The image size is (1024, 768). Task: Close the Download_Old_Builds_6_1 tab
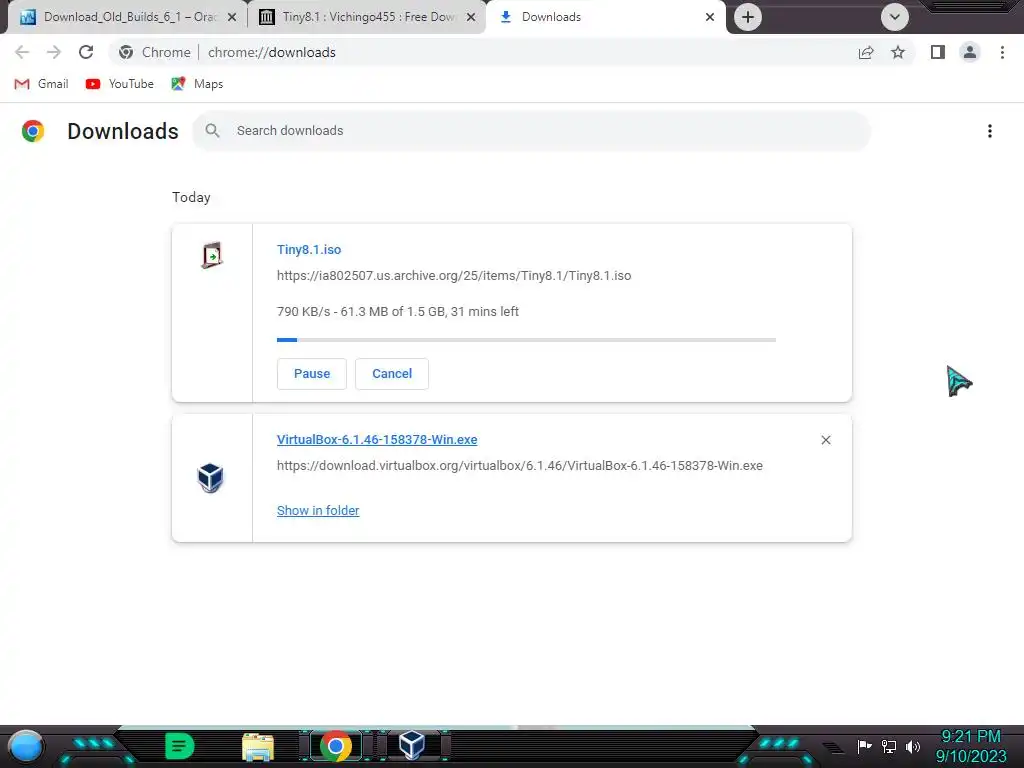(232, 17)
